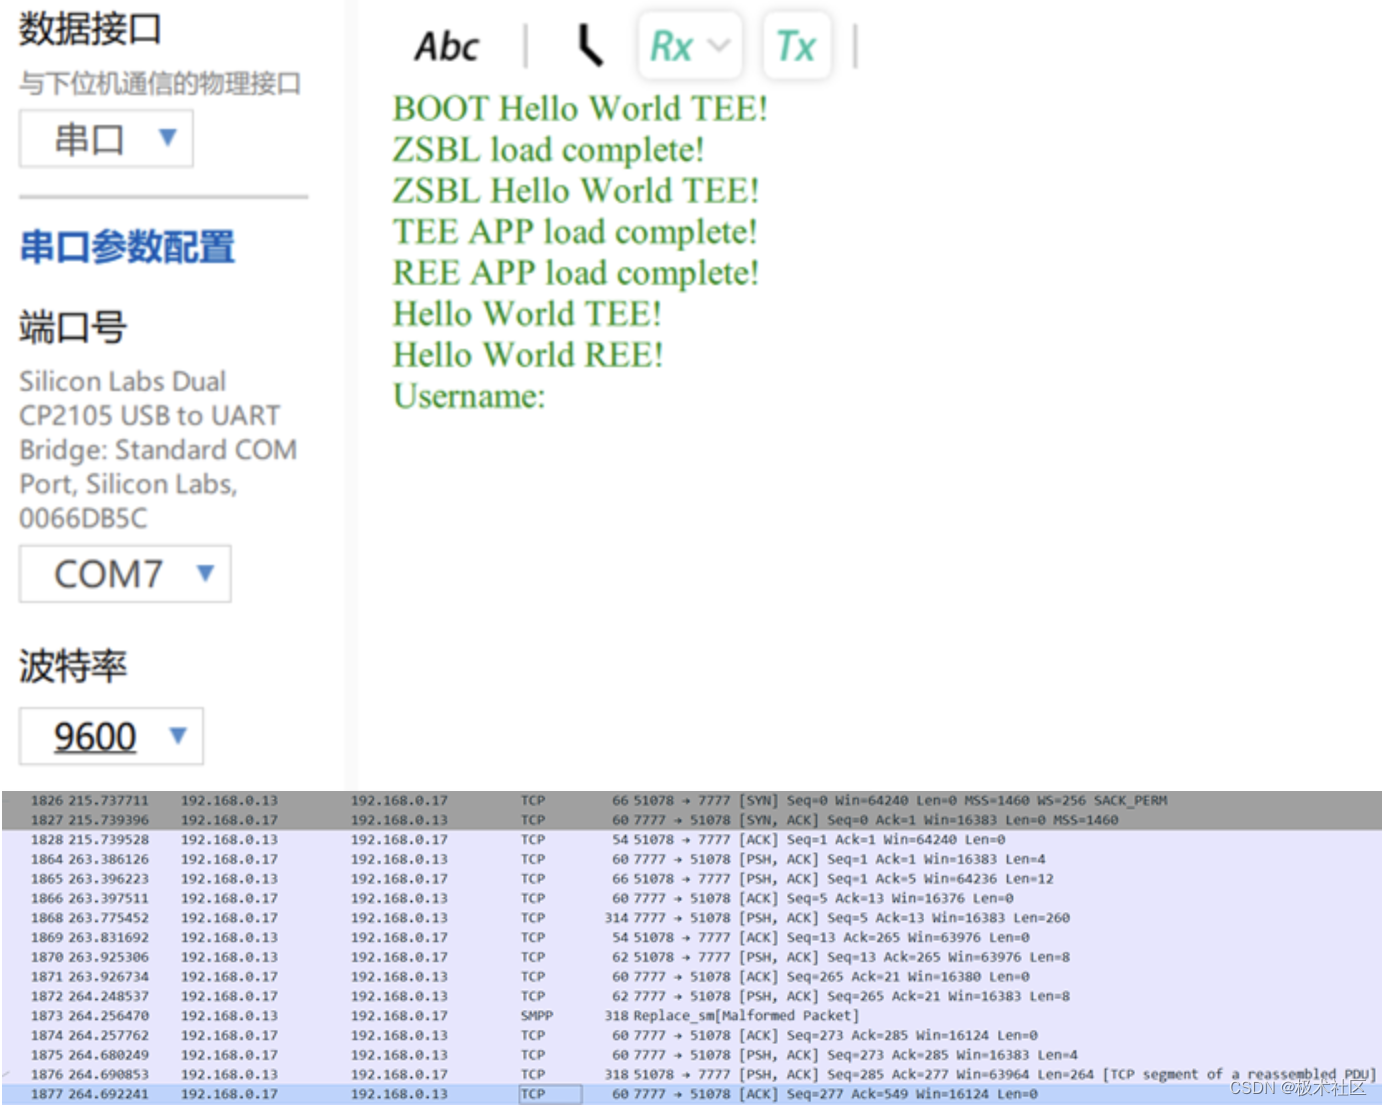The width and height of the screenshot is (1382, 1106).
Task: Click the 波特率 label
Action: pos(72,666)
